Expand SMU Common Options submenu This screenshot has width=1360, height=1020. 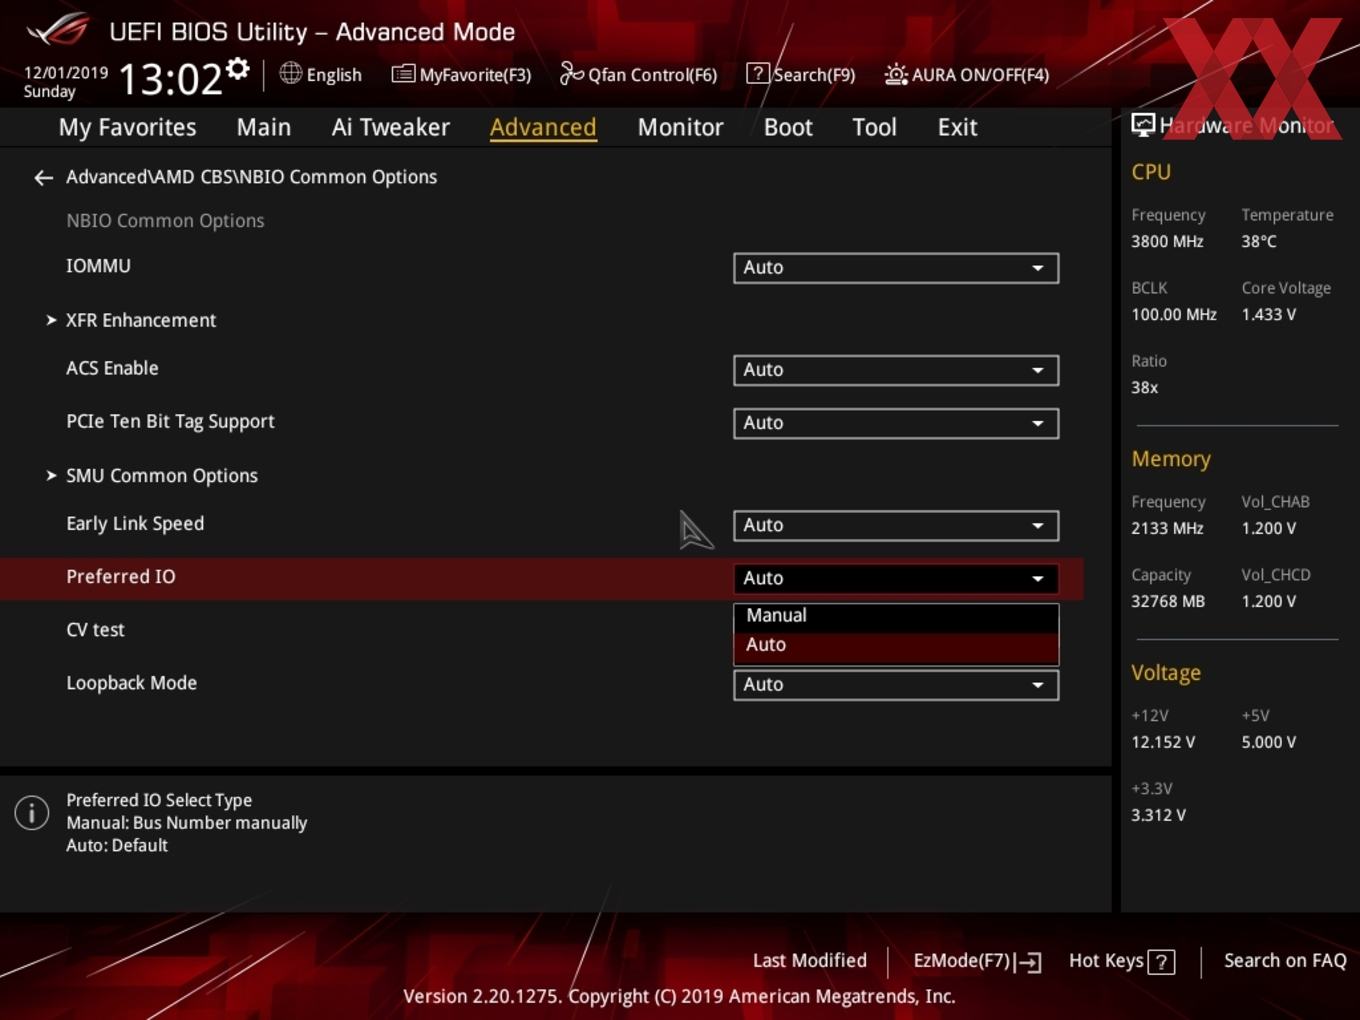pos(152,476)
